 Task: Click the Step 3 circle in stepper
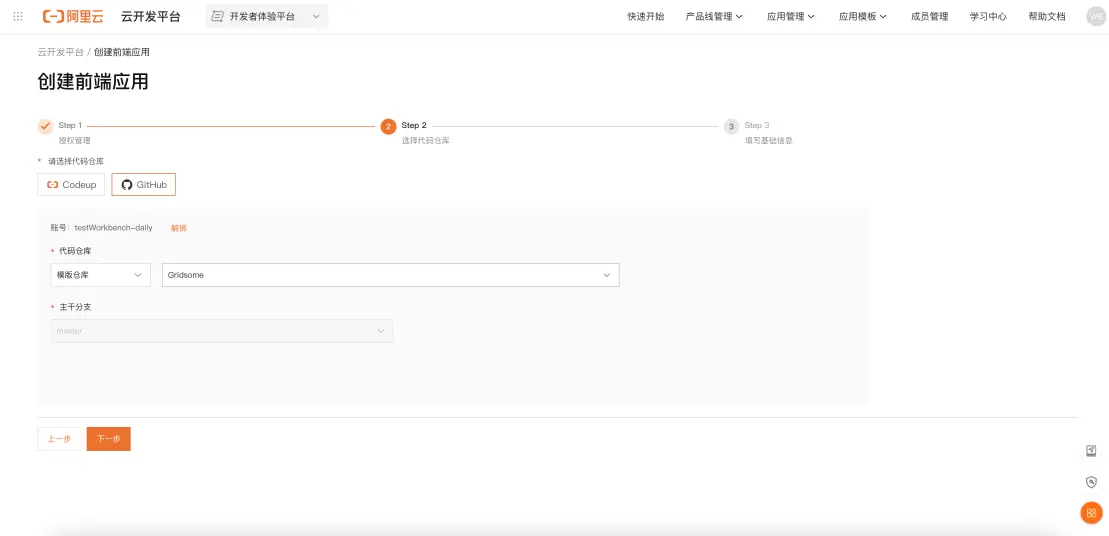coord(731,126)
